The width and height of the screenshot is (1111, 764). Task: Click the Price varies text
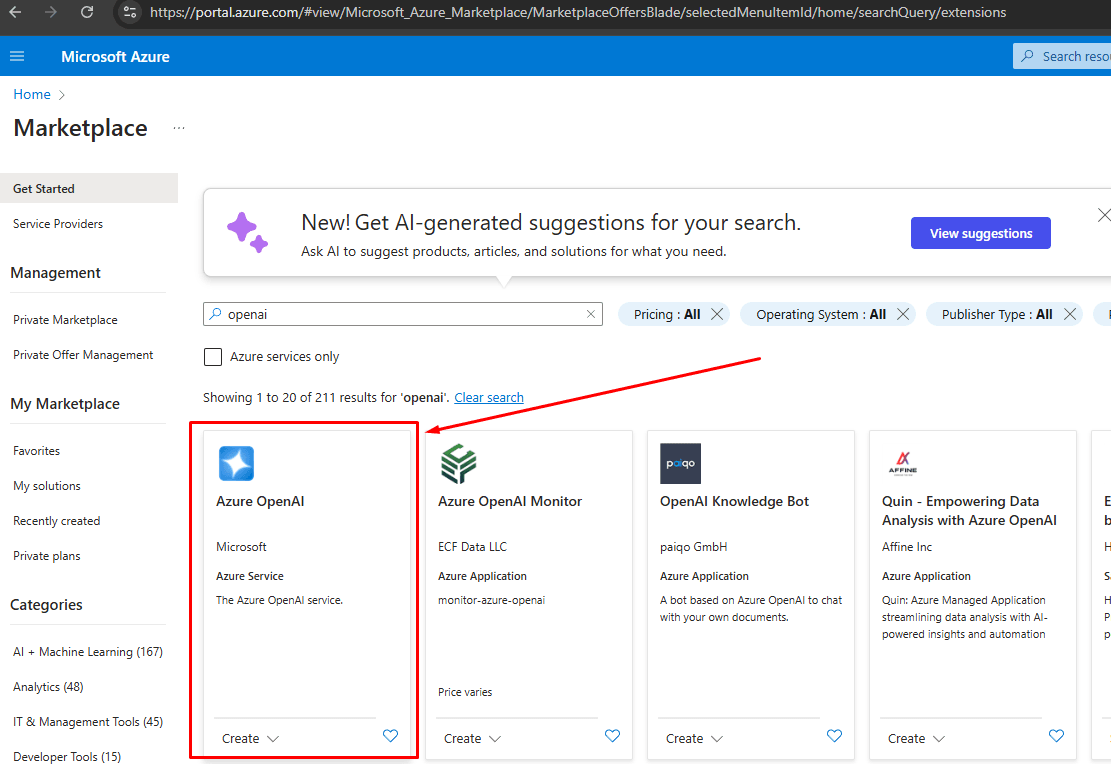pos(465,692)
